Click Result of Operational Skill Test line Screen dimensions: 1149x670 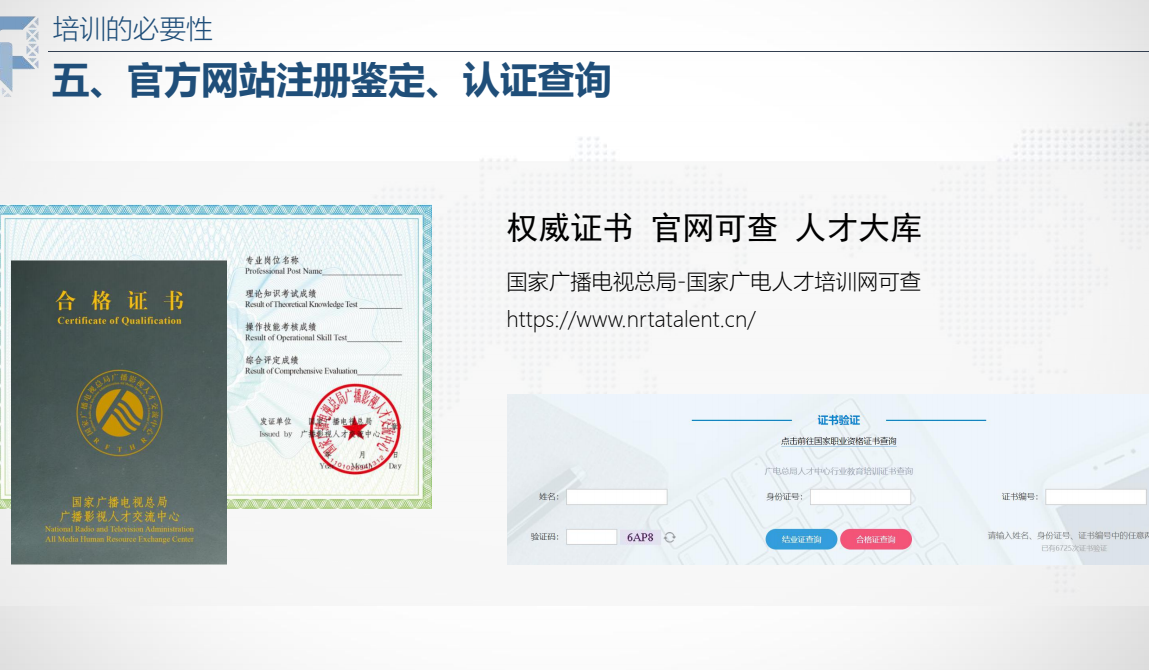(x=296, y=338)
